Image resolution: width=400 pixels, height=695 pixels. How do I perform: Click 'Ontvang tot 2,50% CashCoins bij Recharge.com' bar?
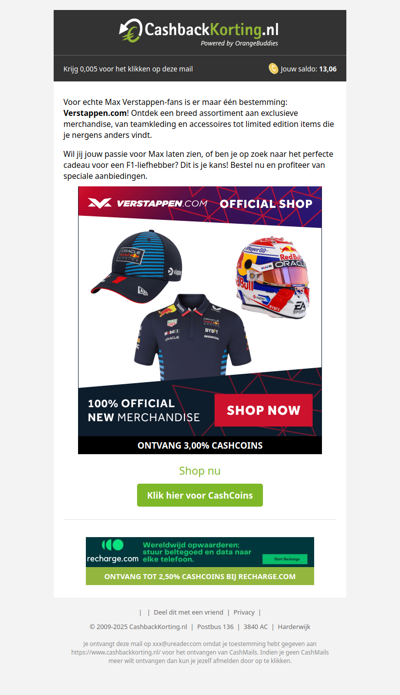(x=200, y=576)
